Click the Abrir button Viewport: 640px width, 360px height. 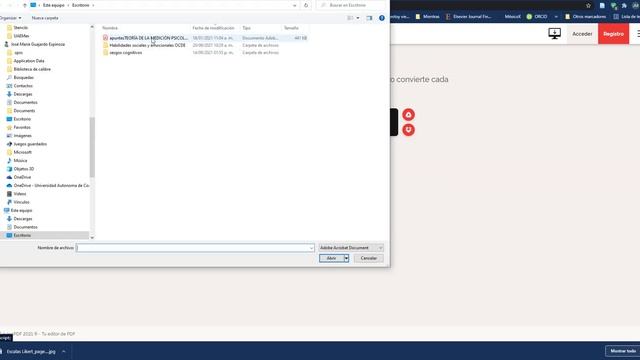pyautogui.click(x=331, y=258)
